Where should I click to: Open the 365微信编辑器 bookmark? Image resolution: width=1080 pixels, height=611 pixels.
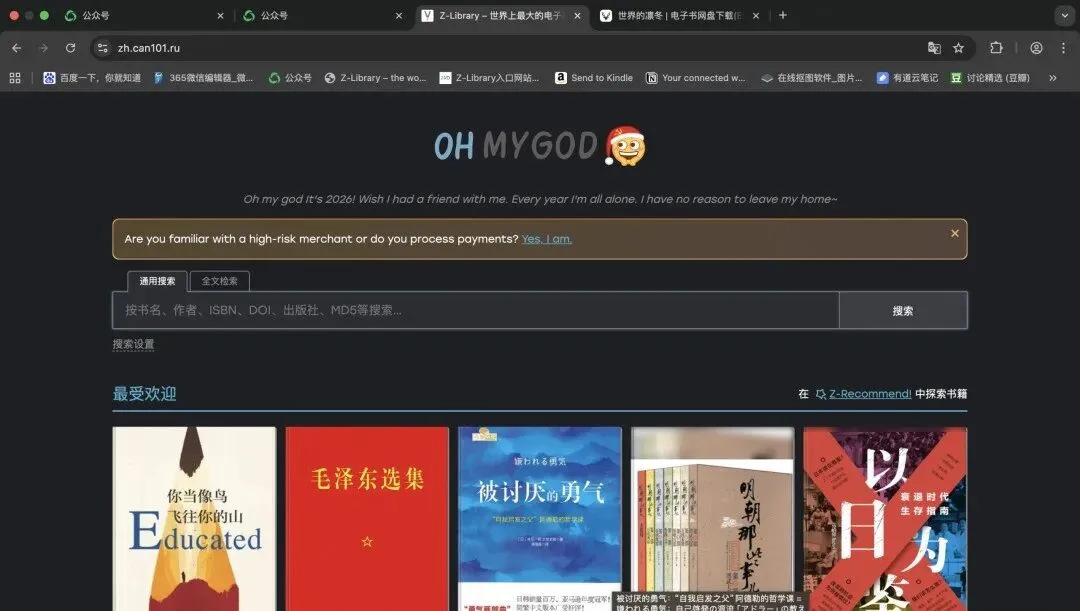click(x=203, y=79)
